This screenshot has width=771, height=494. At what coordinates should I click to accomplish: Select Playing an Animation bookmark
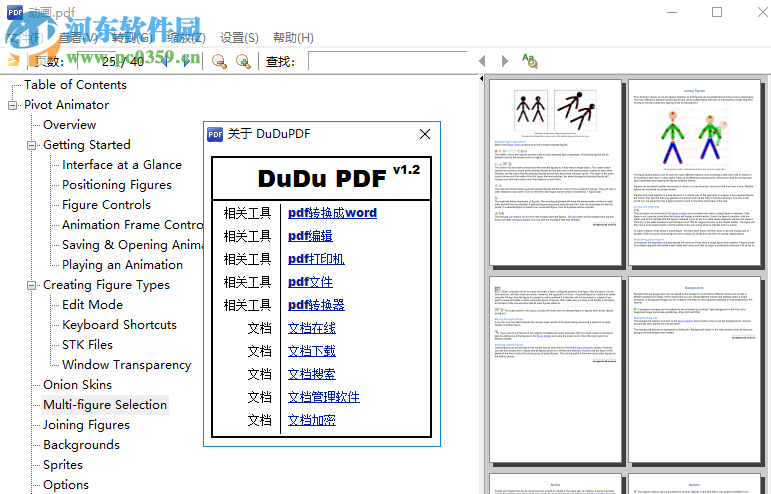coord(122,265)
